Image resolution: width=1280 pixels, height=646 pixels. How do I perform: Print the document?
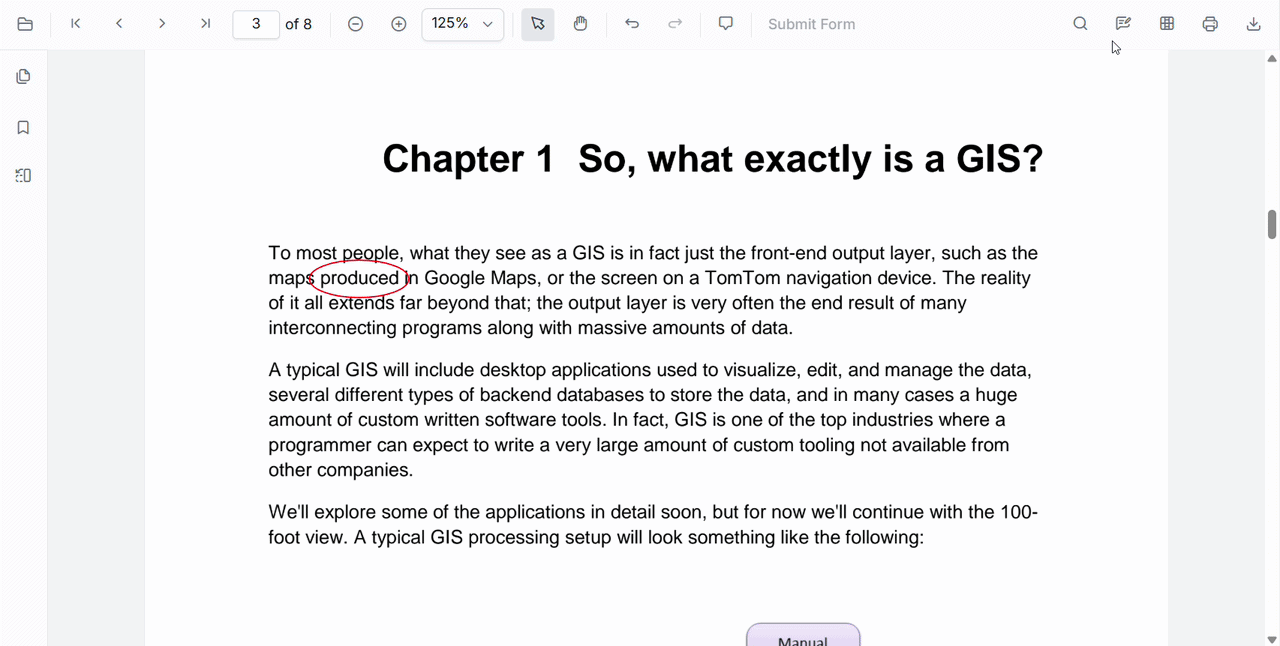click(1210, 24)
